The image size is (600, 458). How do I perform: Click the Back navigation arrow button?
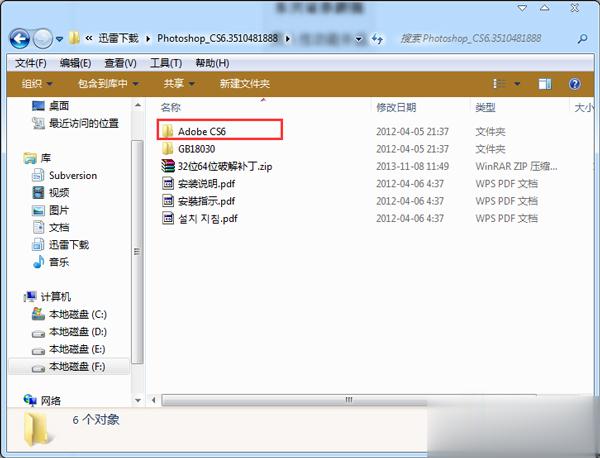(x=20, y=38)
